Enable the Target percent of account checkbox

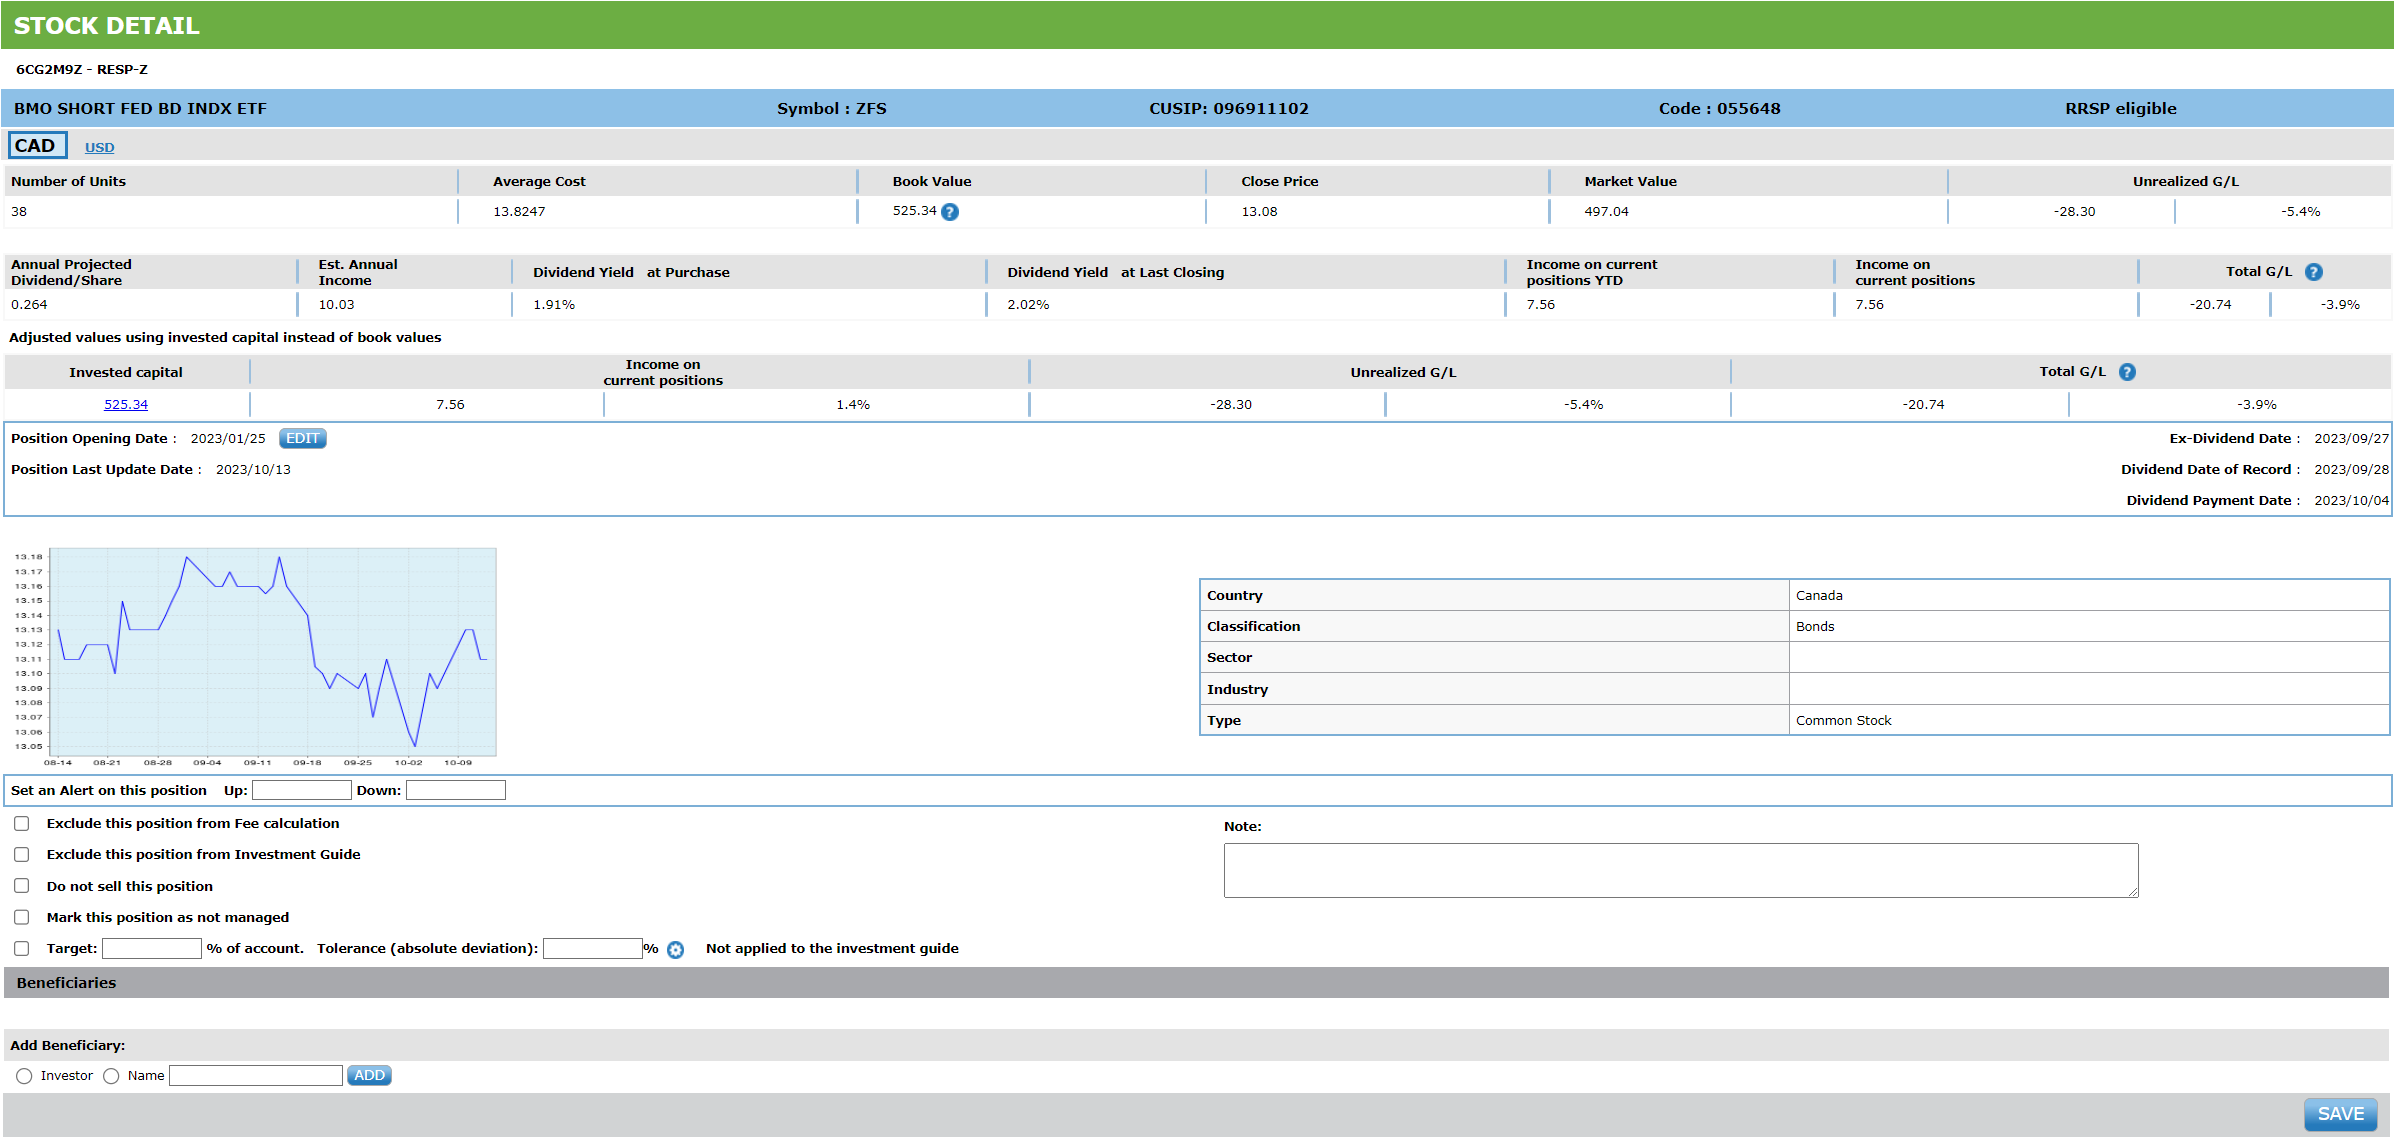[x=22, y=949]
